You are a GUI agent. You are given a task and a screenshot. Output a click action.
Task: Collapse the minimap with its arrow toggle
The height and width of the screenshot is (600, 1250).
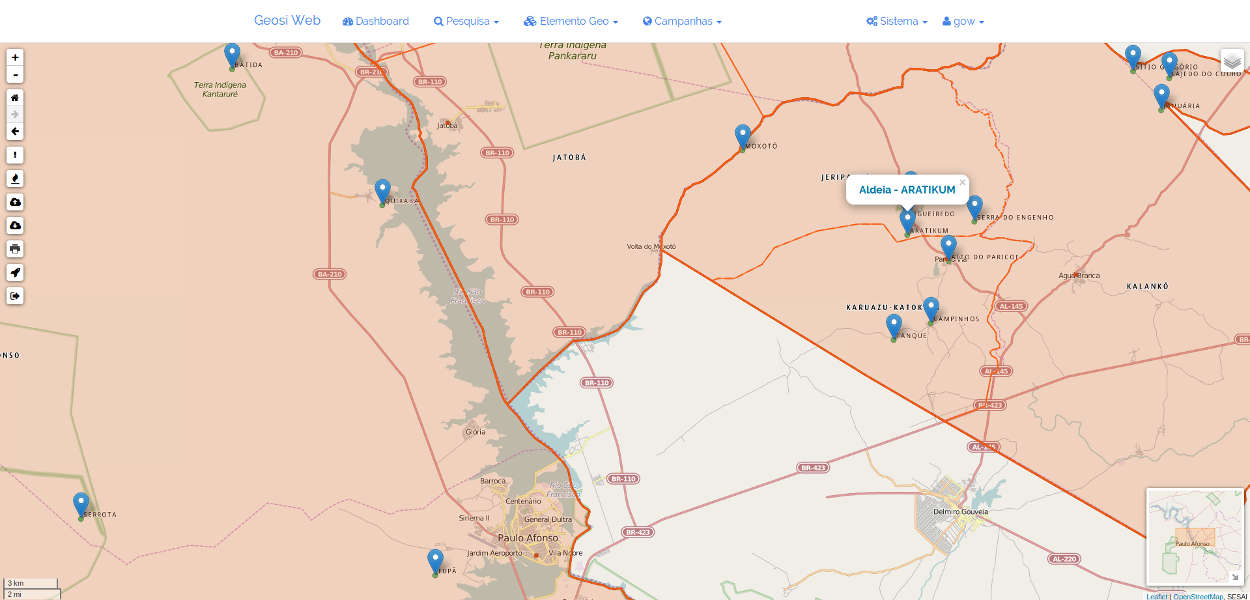(1235, 577)
